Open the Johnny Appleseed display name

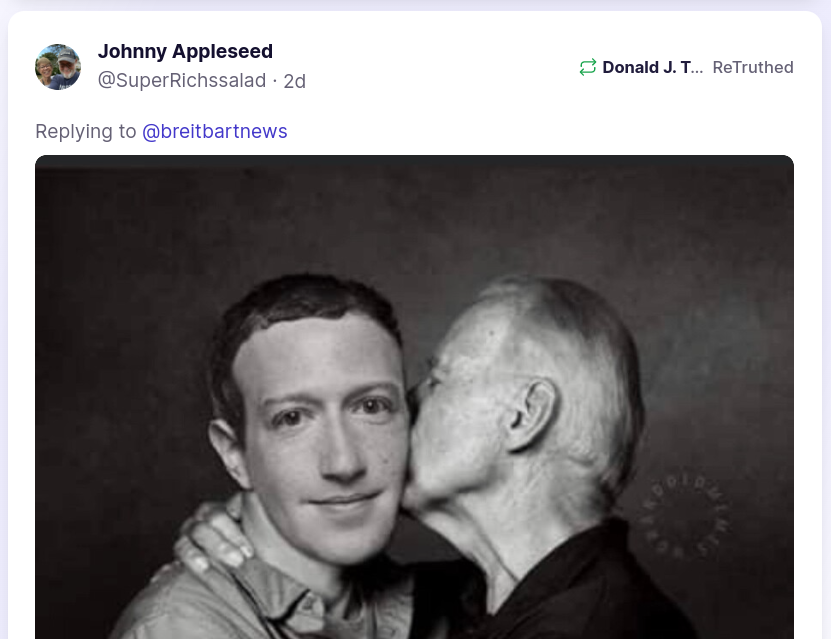(185, 51)
